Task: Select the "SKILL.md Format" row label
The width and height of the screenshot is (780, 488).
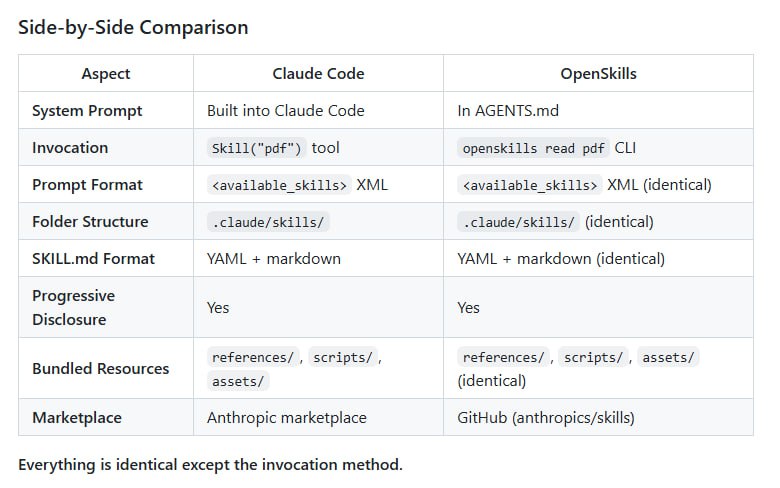Action: 93,259
